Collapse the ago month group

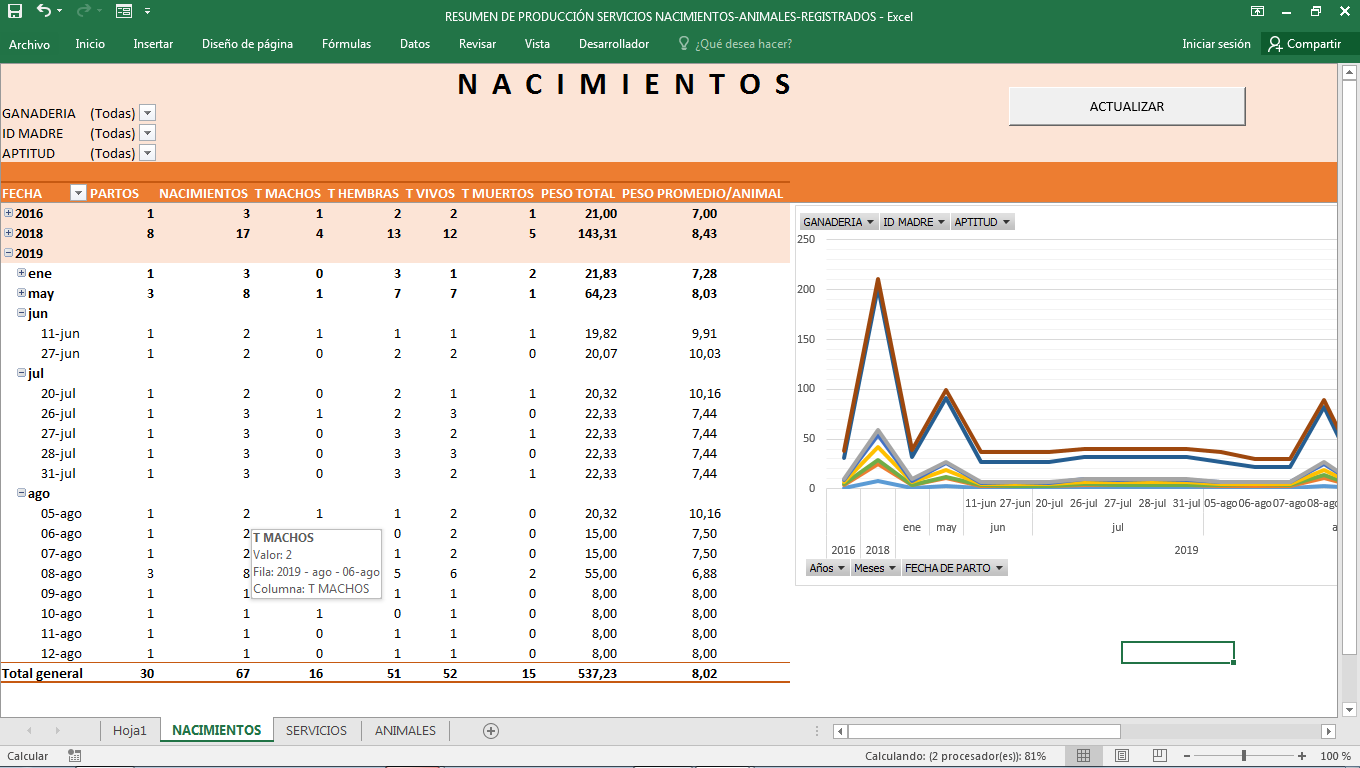point(22,493)
